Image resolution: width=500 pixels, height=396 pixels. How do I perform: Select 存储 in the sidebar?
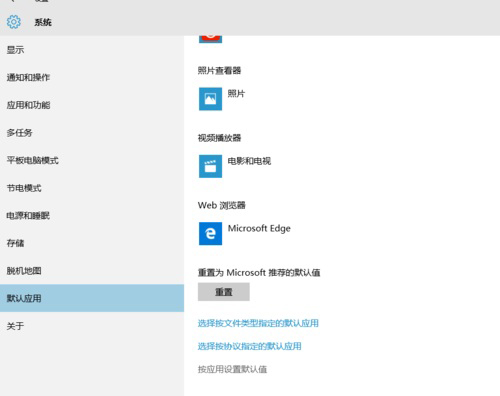click(92, 243)
